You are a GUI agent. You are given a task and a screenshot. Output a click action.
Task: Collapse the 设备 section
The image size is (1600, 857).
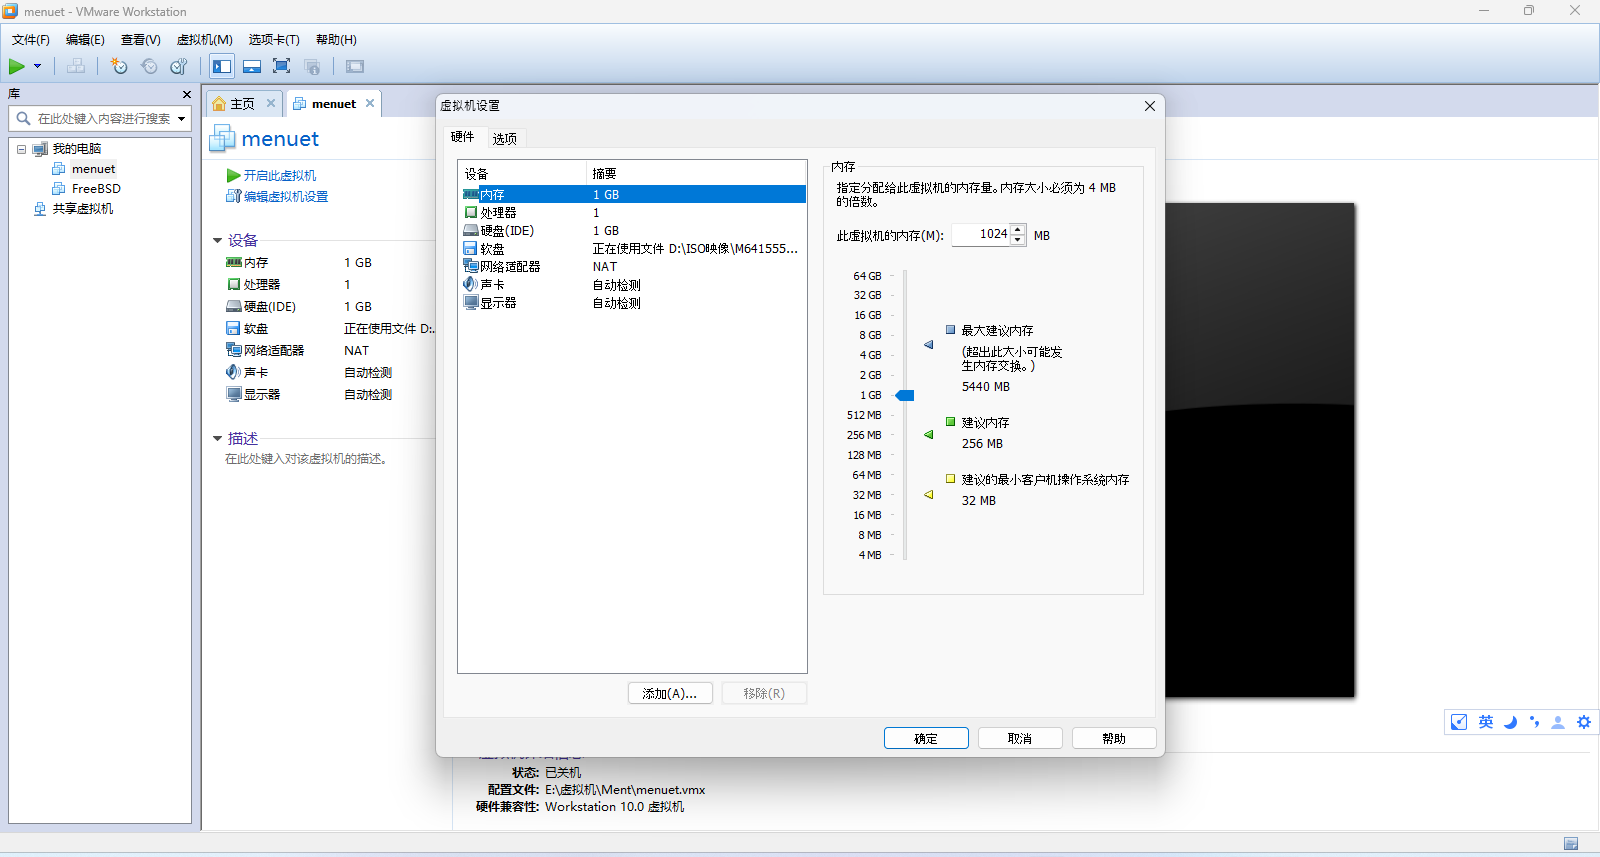tap(217, 241)
